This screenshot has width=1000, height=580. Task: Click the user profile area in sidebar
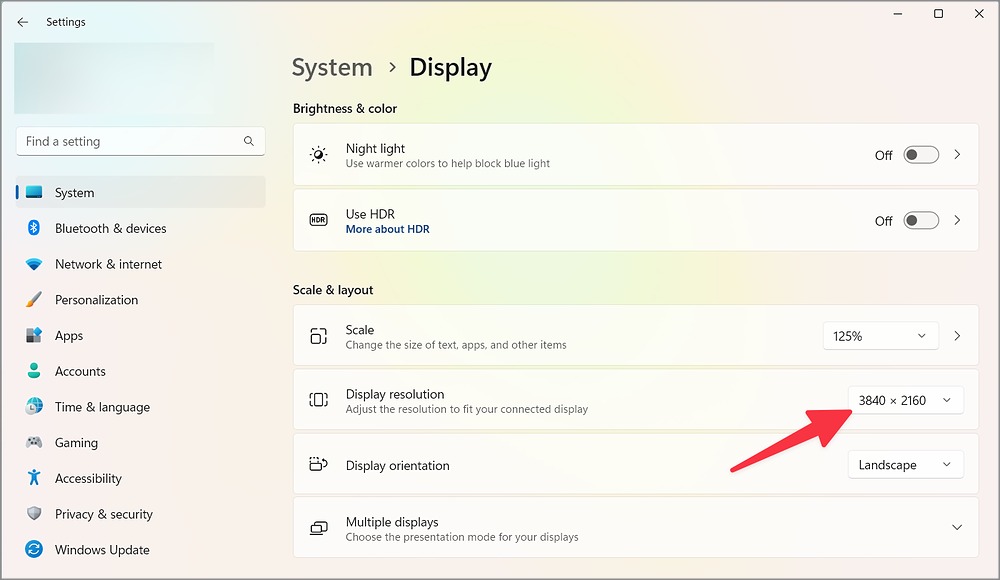point(114,78)
